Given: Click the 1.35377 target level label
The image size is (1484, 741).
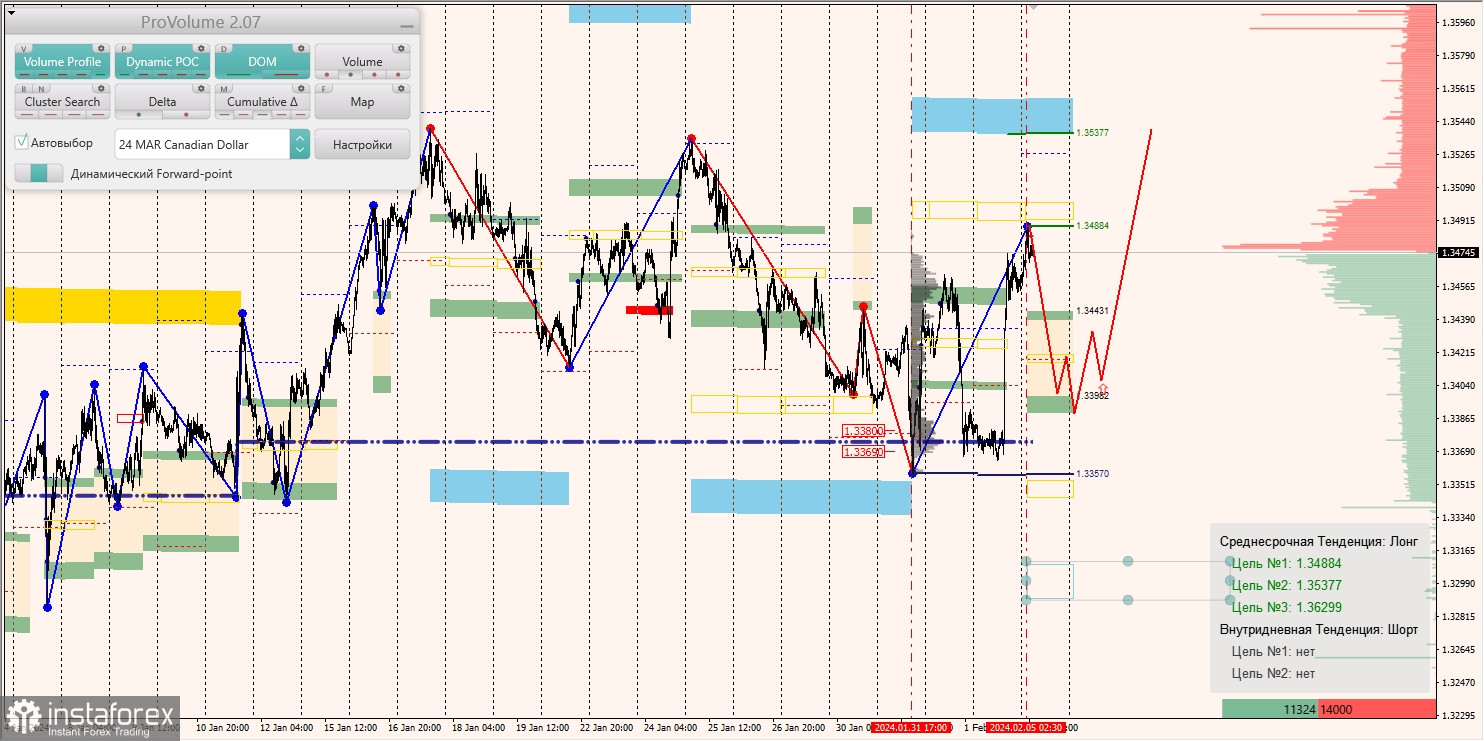Looking at the screenshot, I should tap(1092, 132).
